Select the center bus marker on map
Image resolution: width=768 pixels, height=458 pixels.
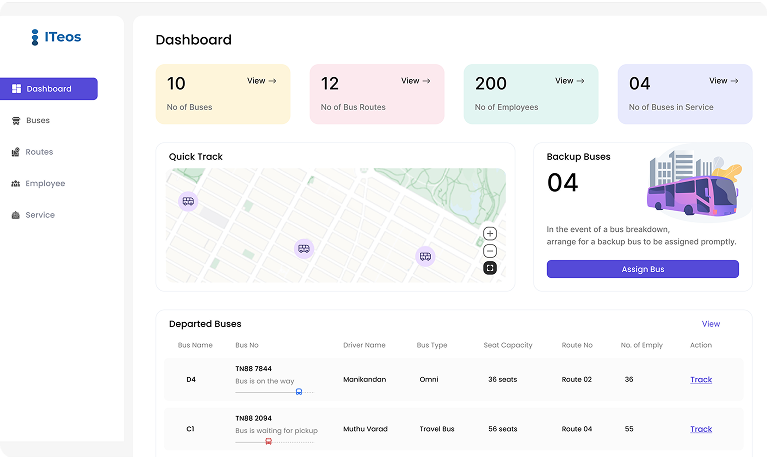pyautogui.click(x=304, y=249)
